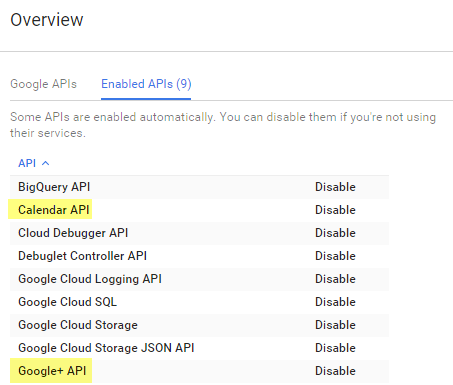This screenshot has height=385, width=453.
Task: Open the Cloud Debugger API entry
Action: click(73, 233)
